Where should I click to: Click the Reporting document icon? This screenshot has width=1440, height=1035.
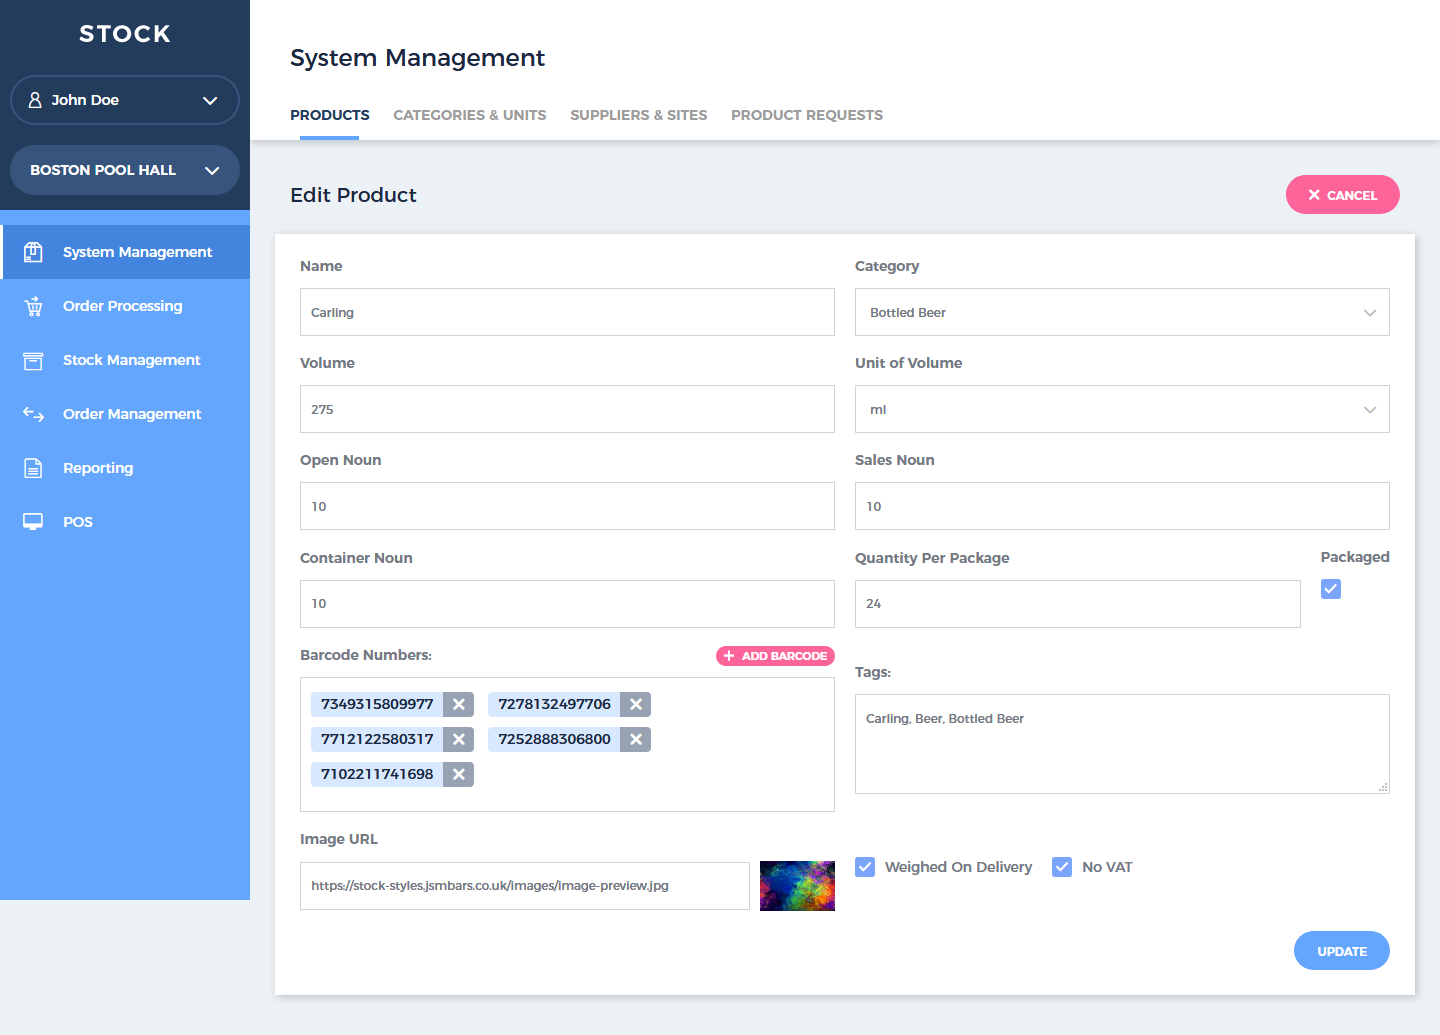coord(33,468)
